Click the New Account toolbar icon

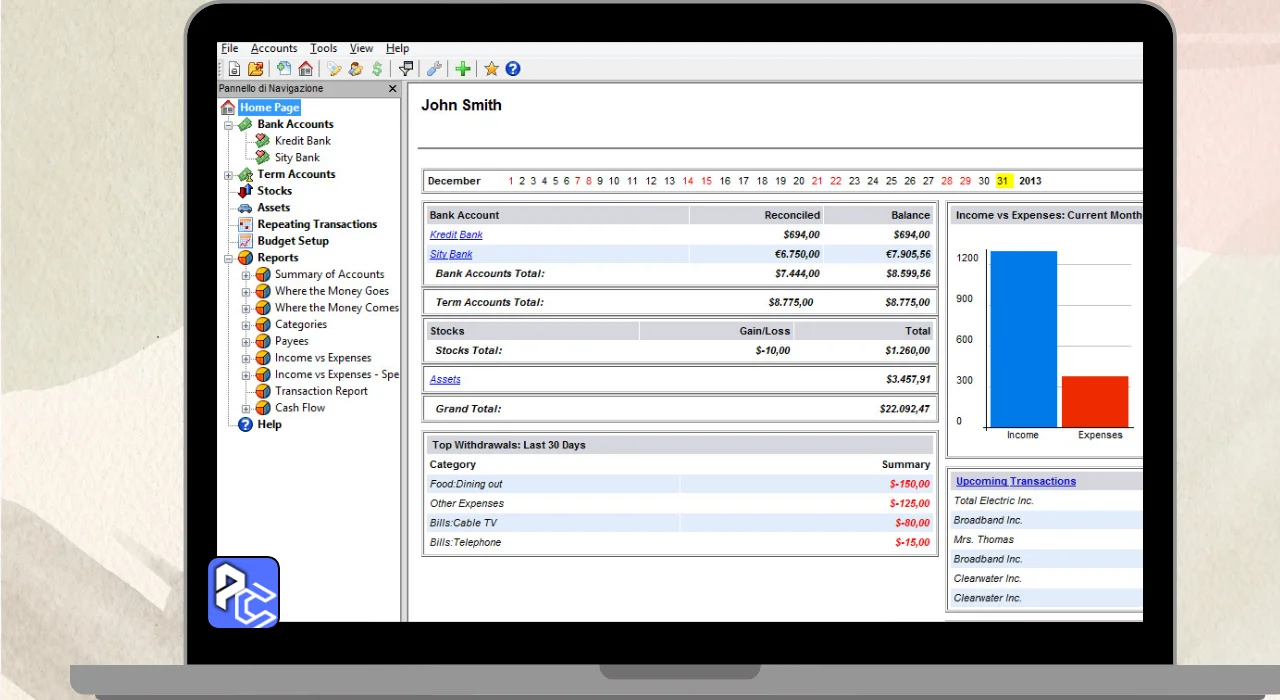[284, 69]
